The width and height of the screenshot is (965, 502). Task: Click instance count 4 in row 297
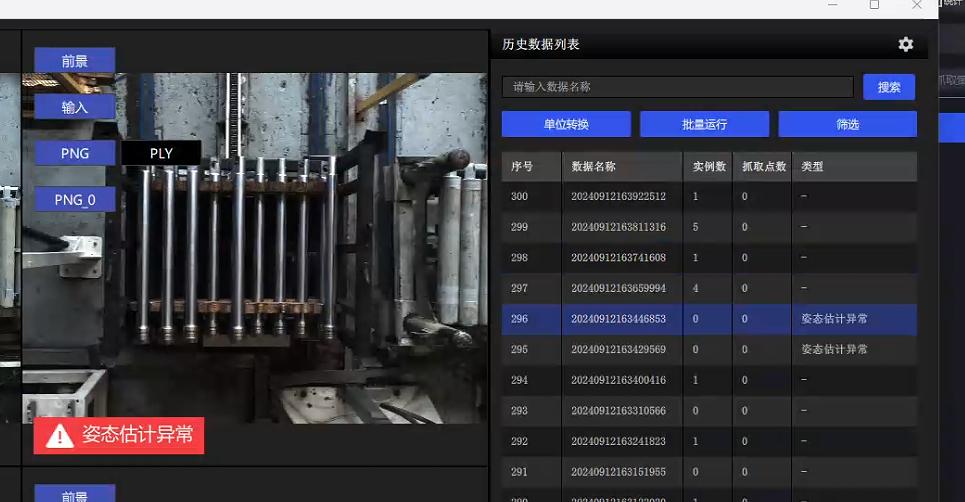[x=695, y=288]
